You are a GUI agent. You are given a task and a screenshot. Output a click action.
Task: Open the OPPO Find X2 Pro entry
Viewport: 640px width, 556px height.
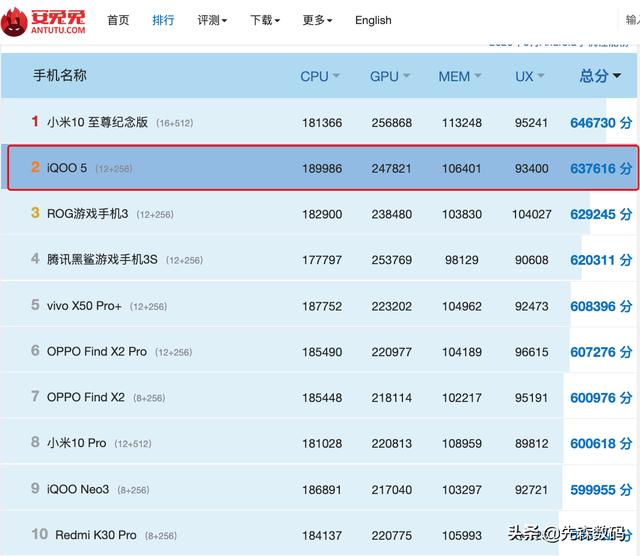(97, 351)
